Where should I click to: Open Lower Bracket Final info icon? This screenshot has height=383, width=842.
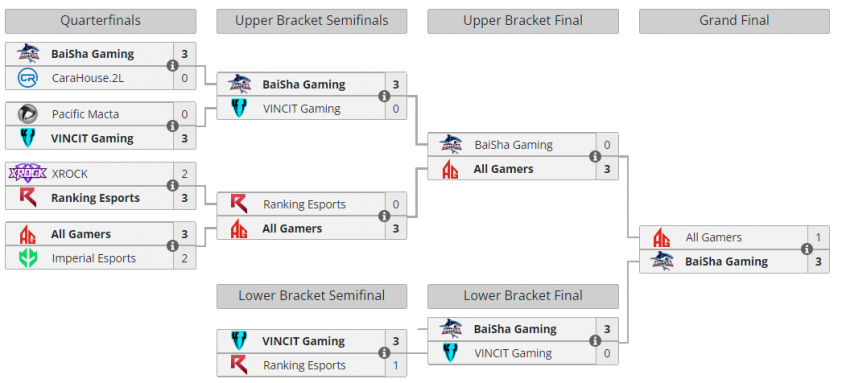click(x=595, y=341)
